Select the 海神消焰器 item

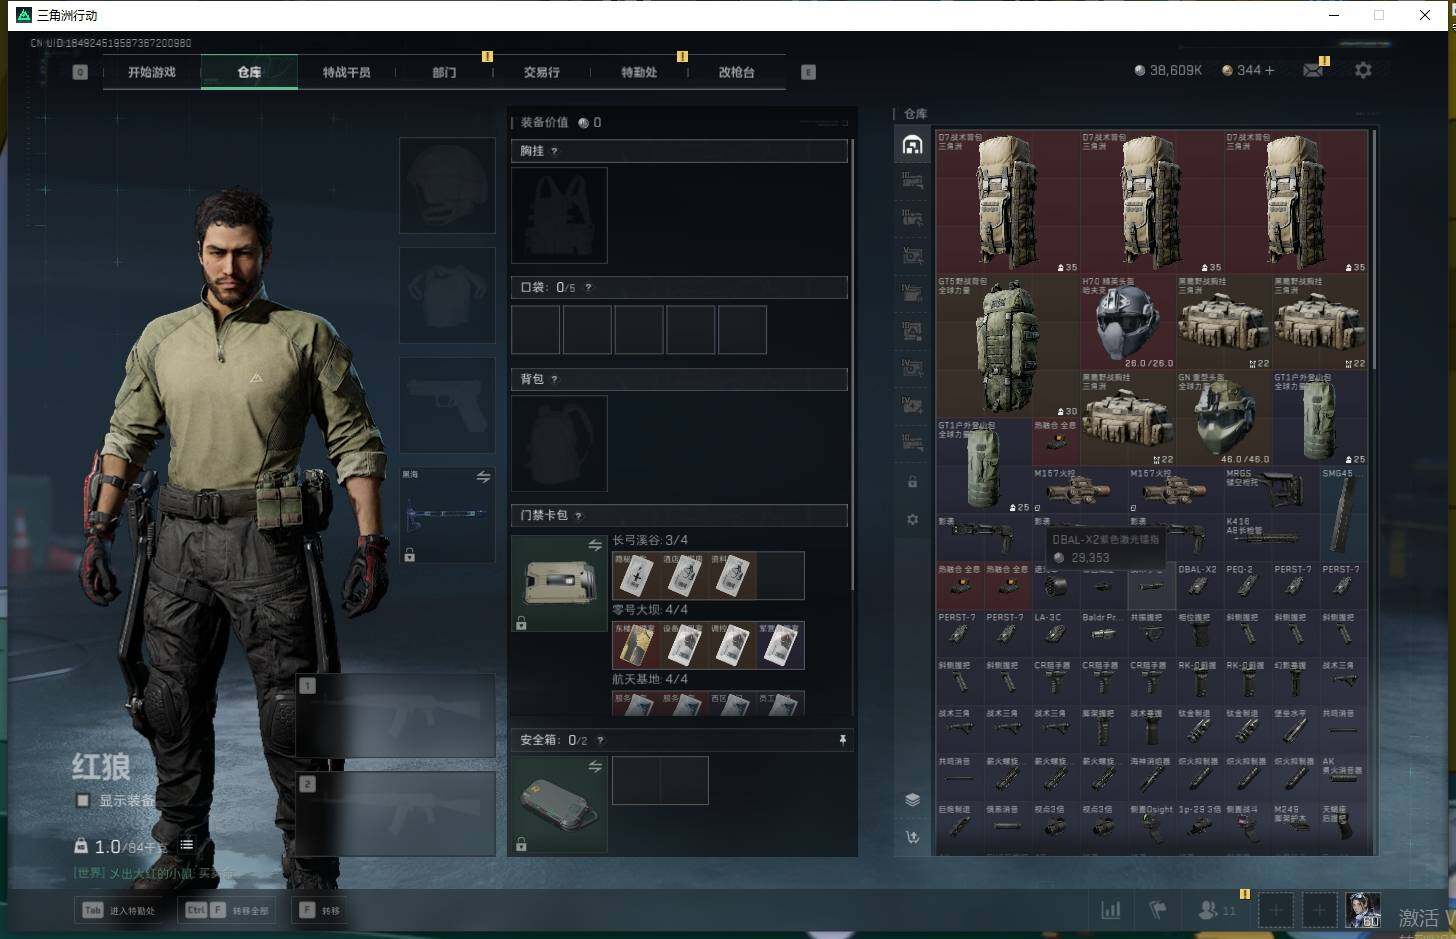point(1151,777)
